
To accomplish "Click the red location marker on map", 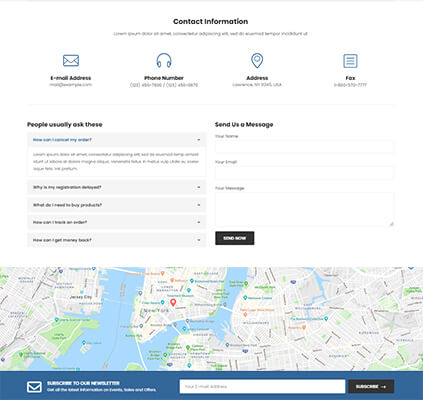I will (x=173, y=303).
